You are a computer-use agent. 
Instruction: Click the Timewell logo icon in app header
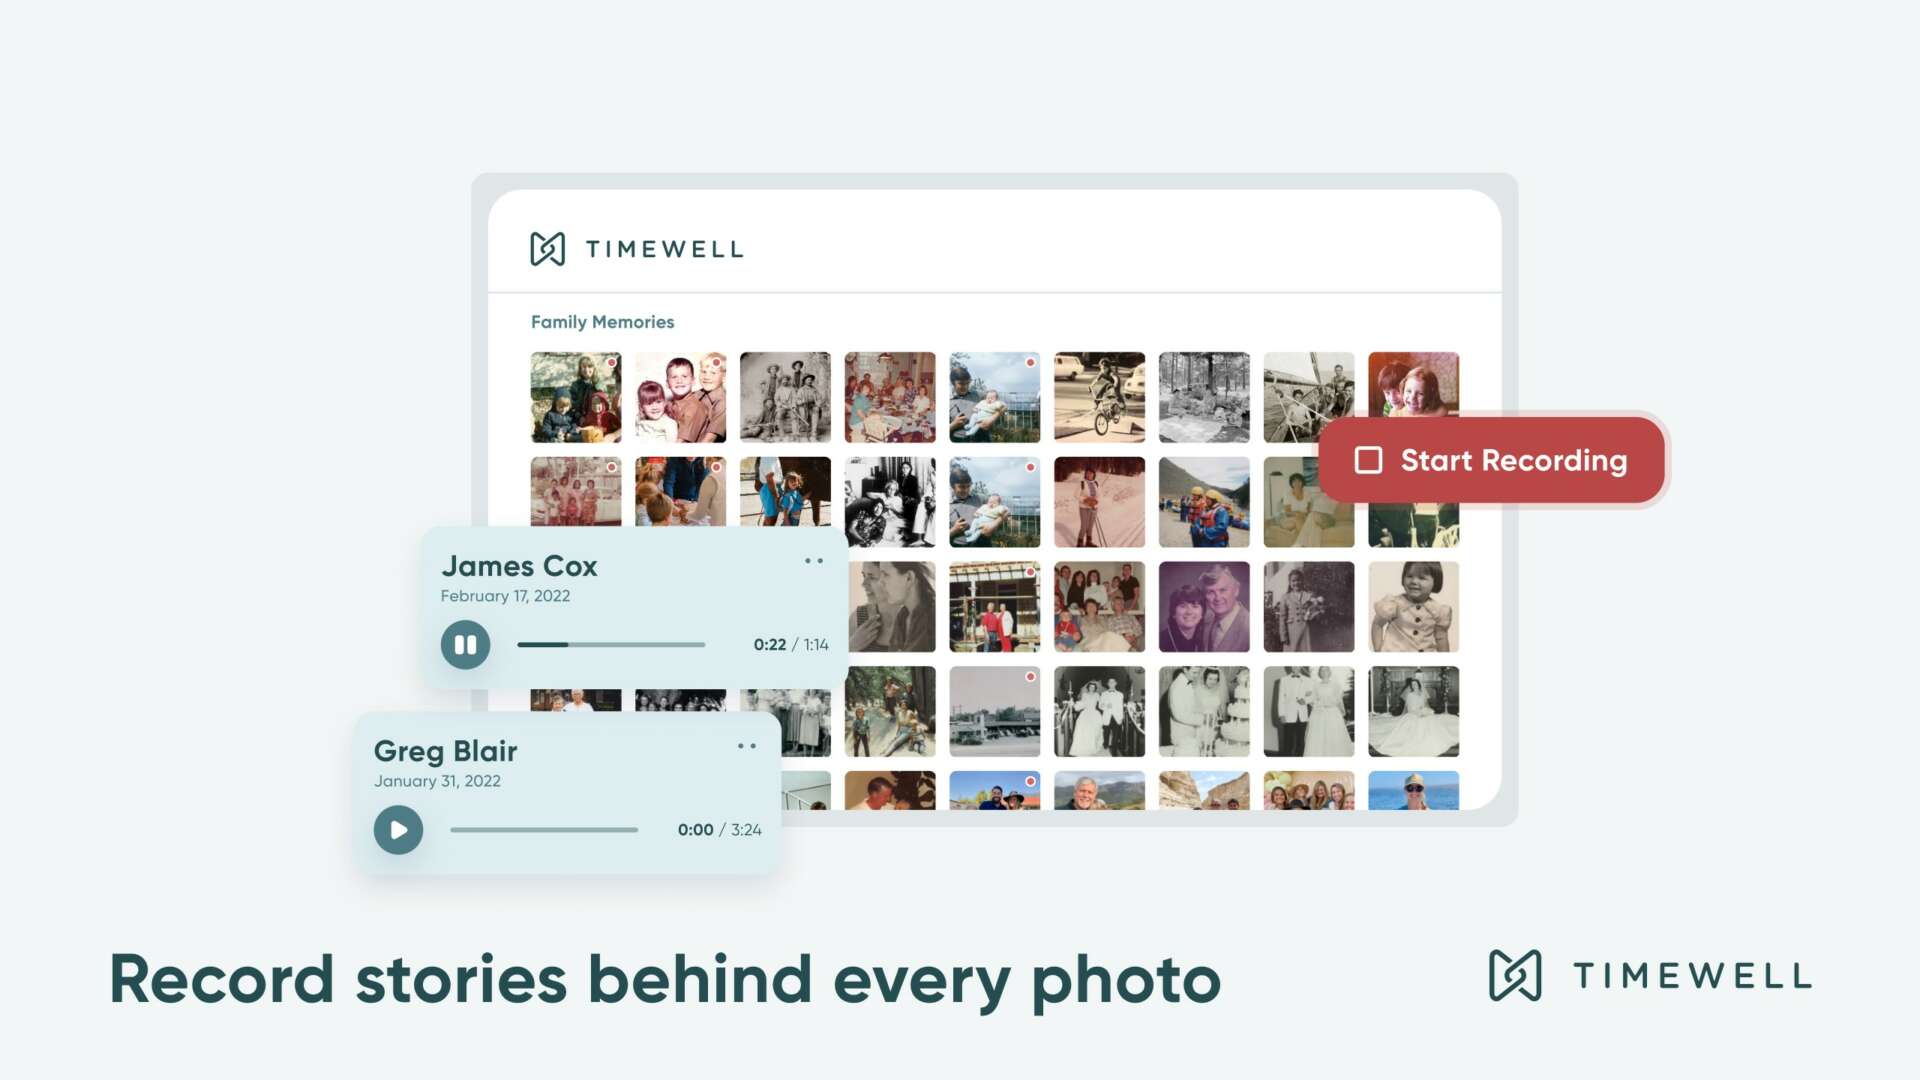click(x=547, y=249)
